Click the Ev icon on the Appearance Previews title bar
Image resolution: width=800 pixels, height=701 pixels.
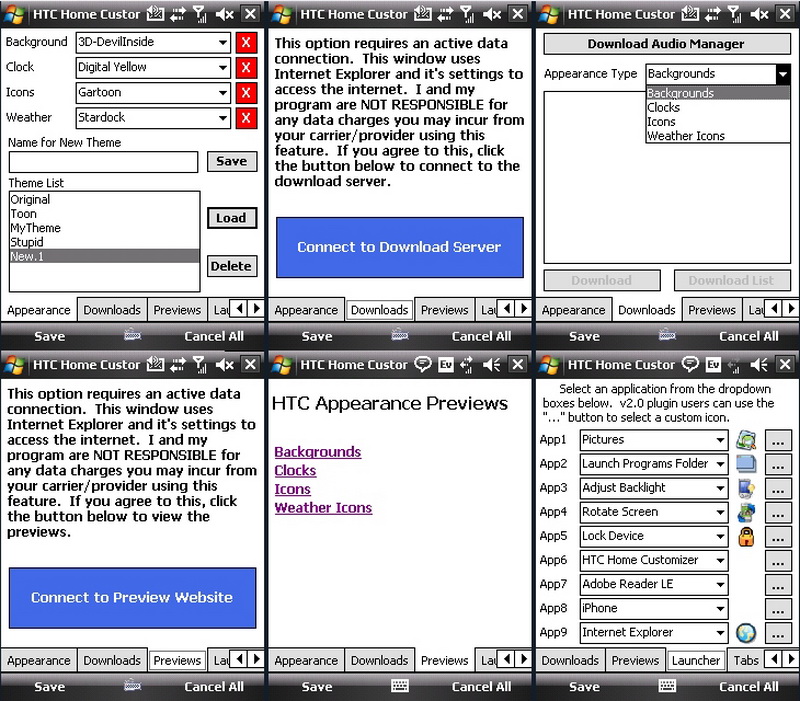[x=446, y=365]
